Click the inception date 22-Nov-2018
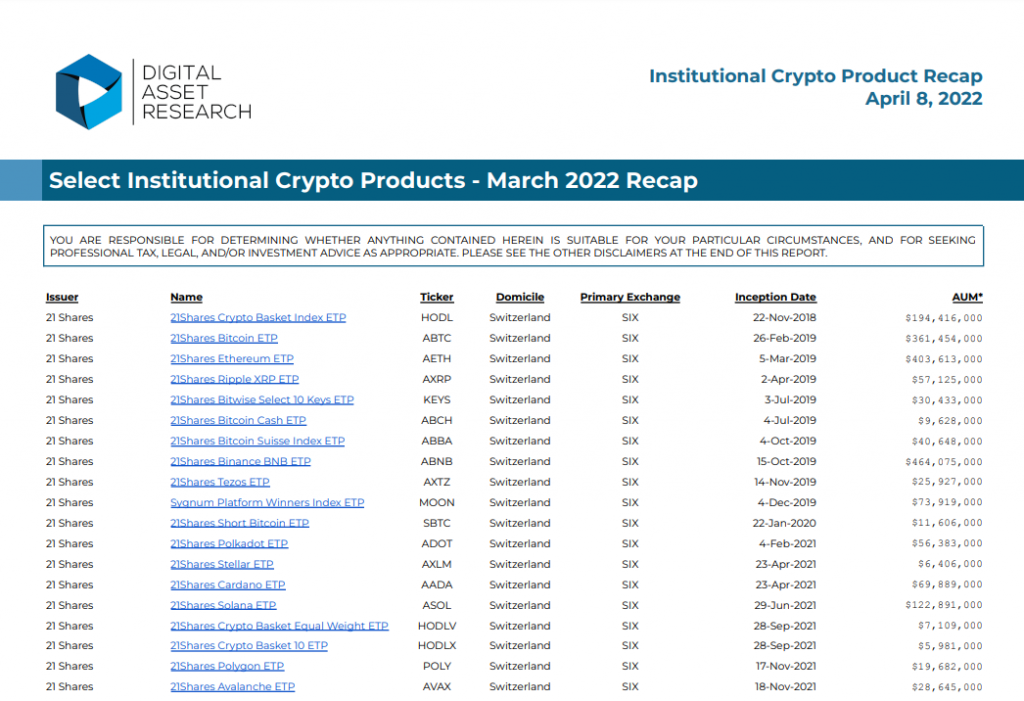The width and height of the screenshot is (1024, 701). [784, 318]
